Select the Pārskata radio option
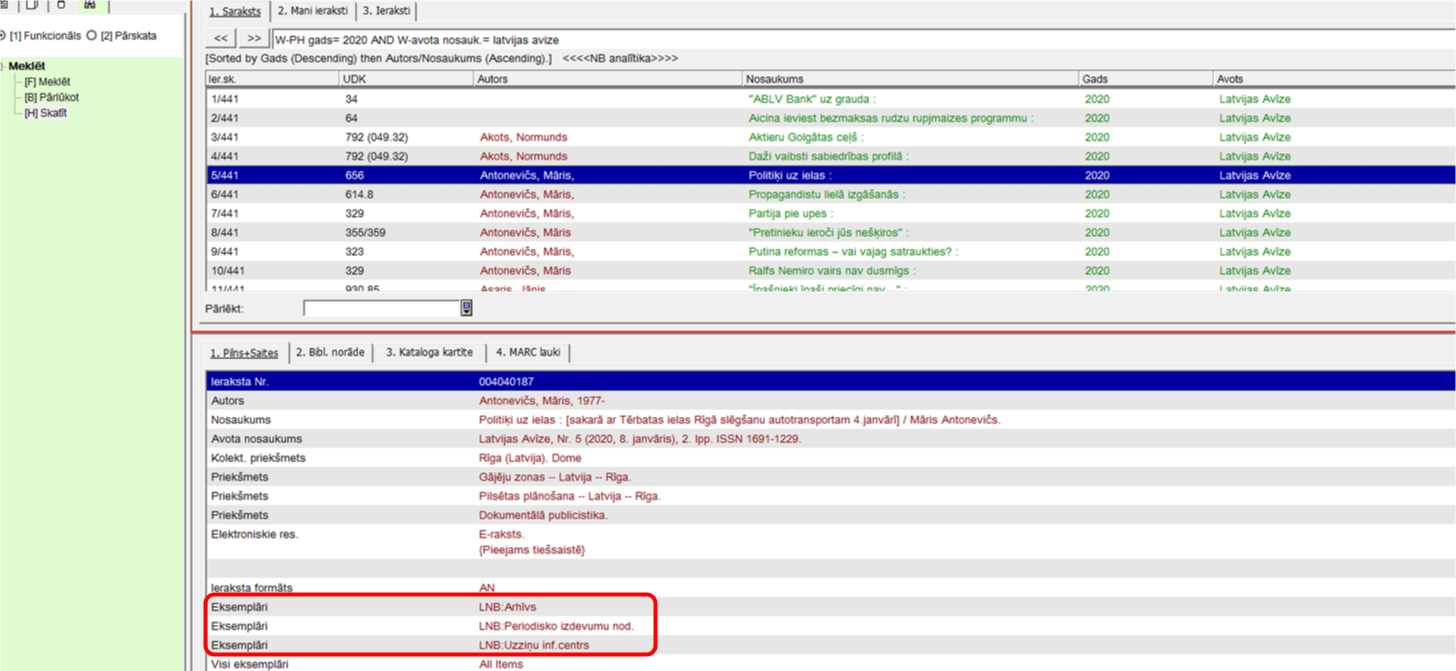This screenshot has width=1456, height=671. click(x=92, y=36)
